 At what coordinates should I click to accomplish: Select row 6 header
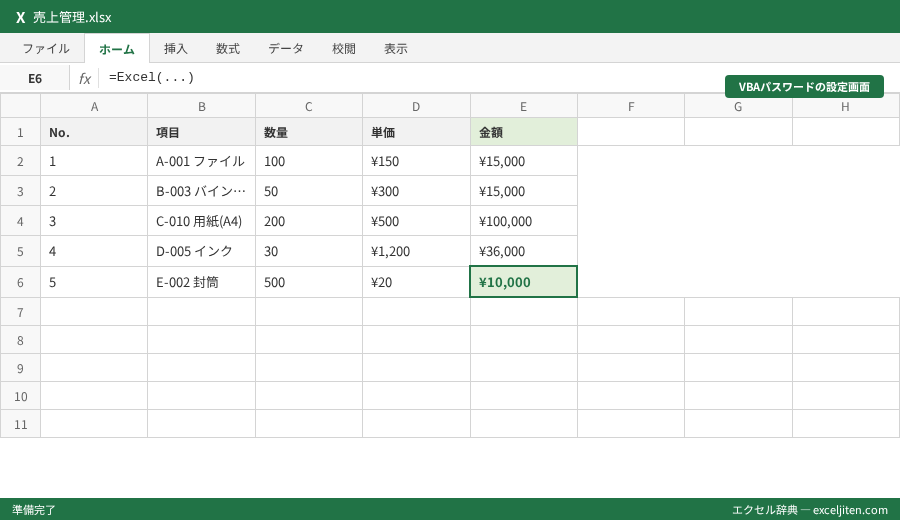[x=20, y=282]
